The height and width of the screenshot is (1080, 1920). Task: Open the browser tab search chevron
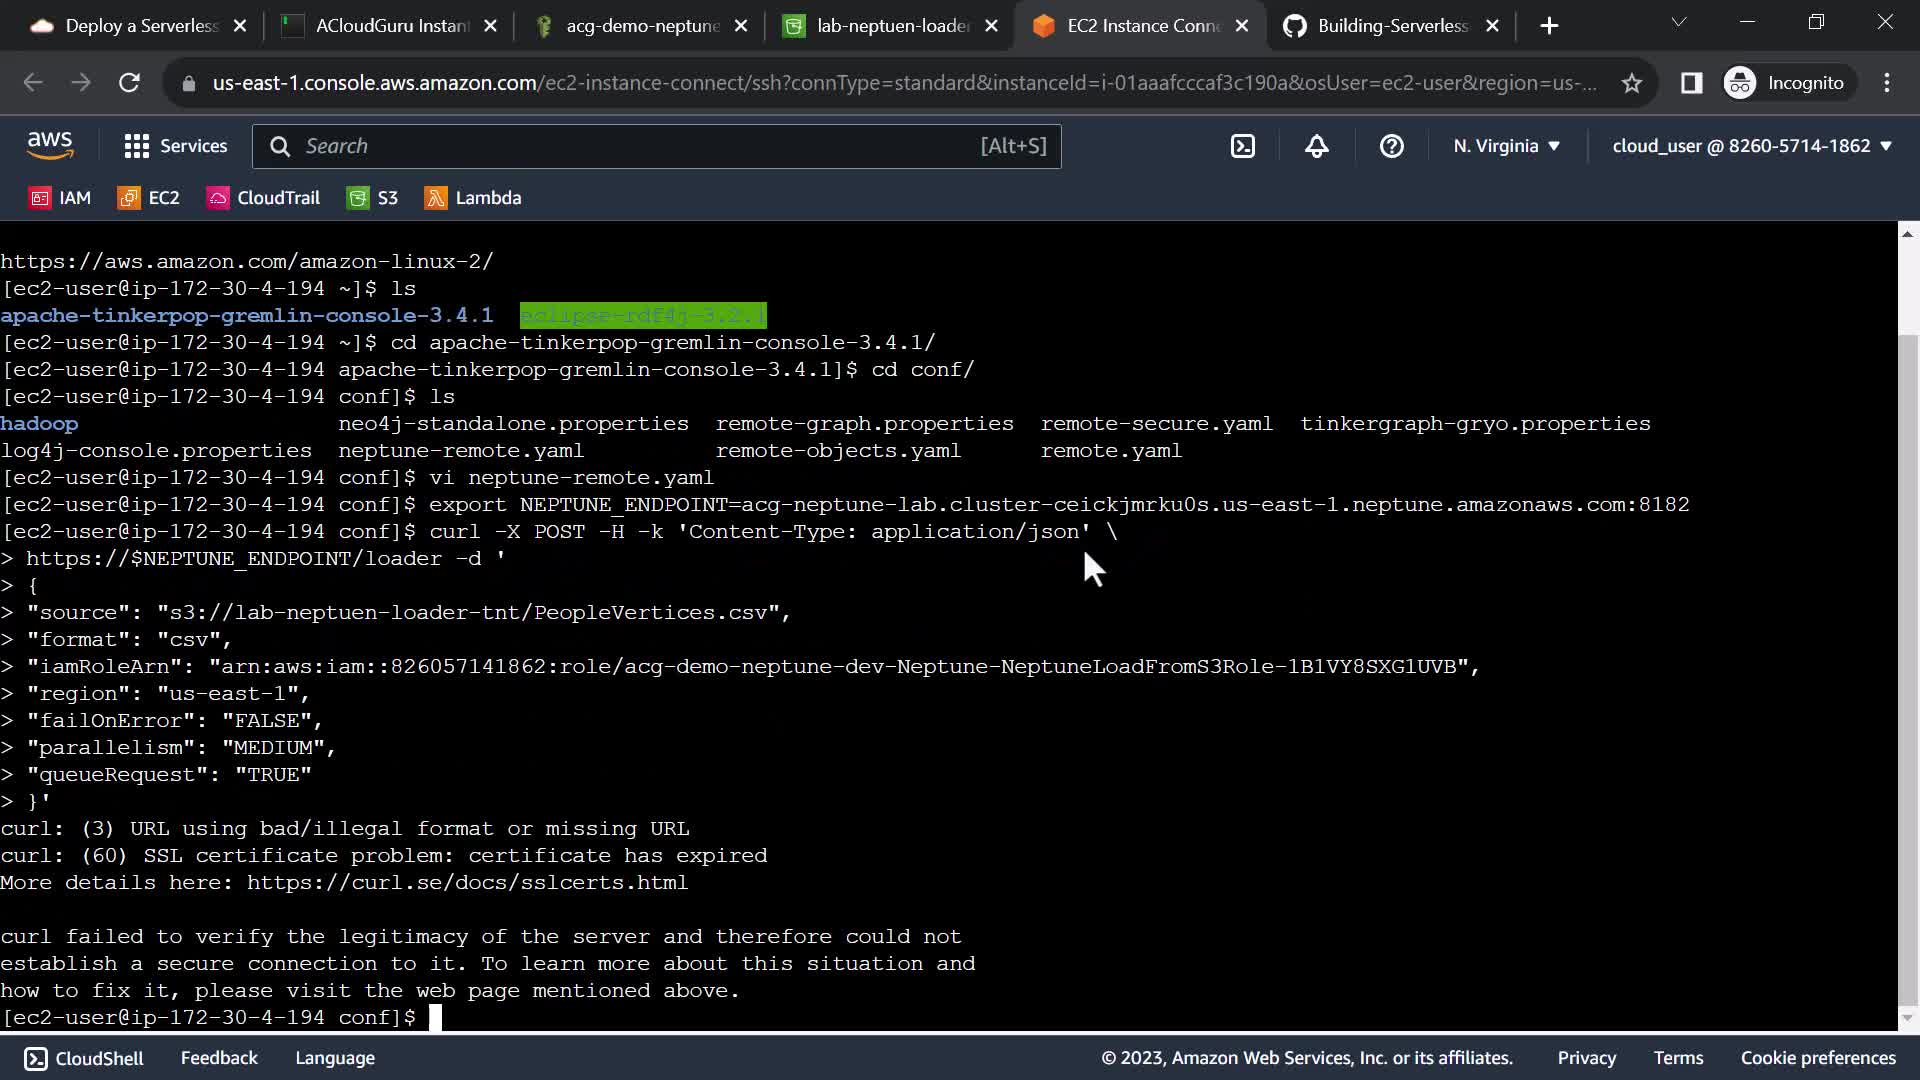[x=1679, y=22]
